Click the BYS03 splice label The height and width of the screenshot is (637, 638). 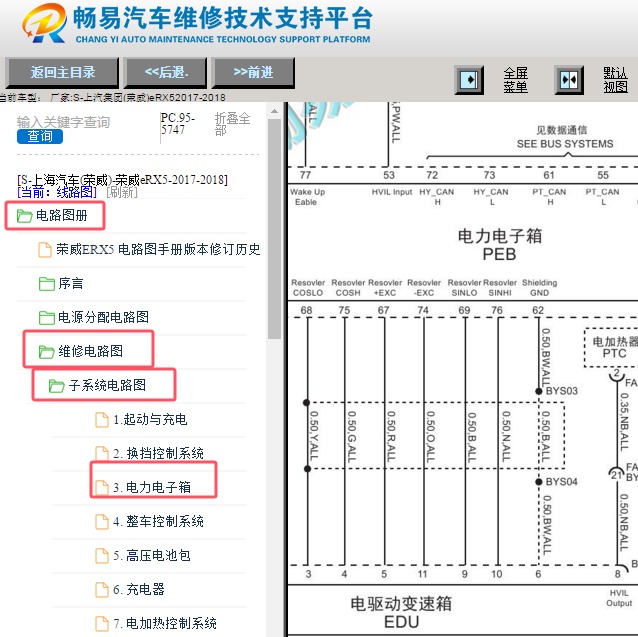click(562, 391)
